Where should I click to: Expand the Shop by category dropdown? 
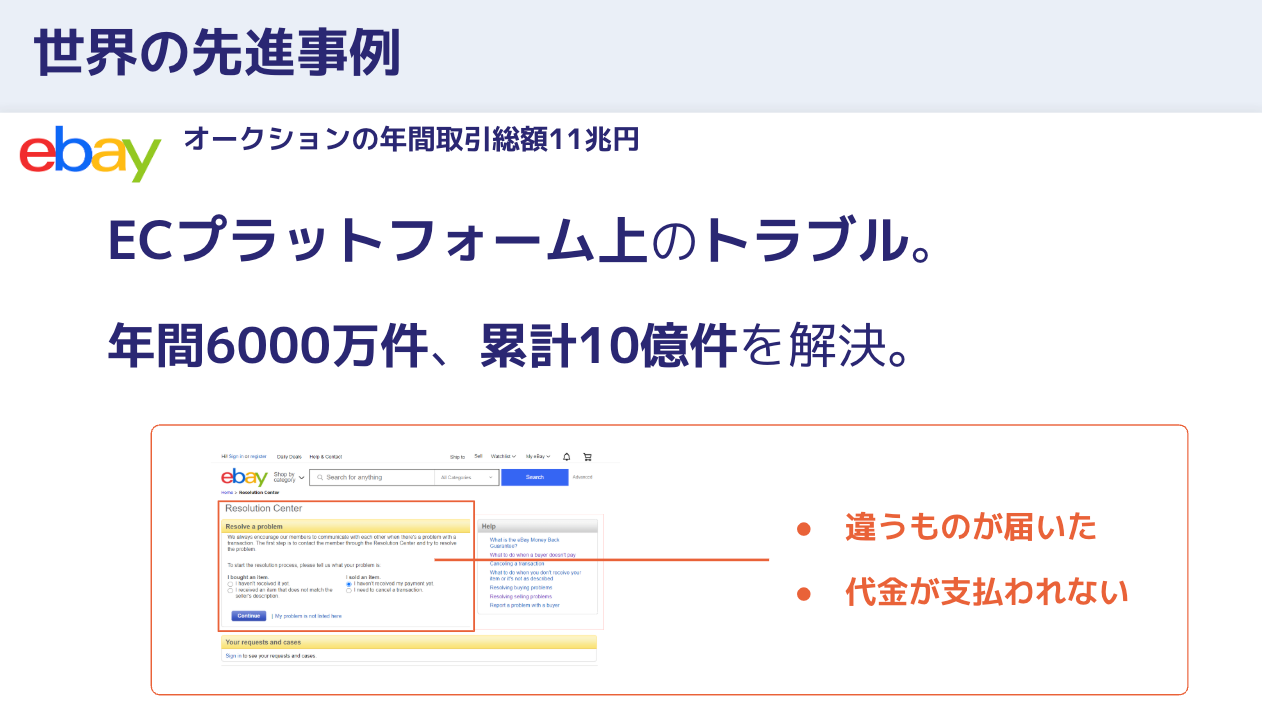(289, 477)
